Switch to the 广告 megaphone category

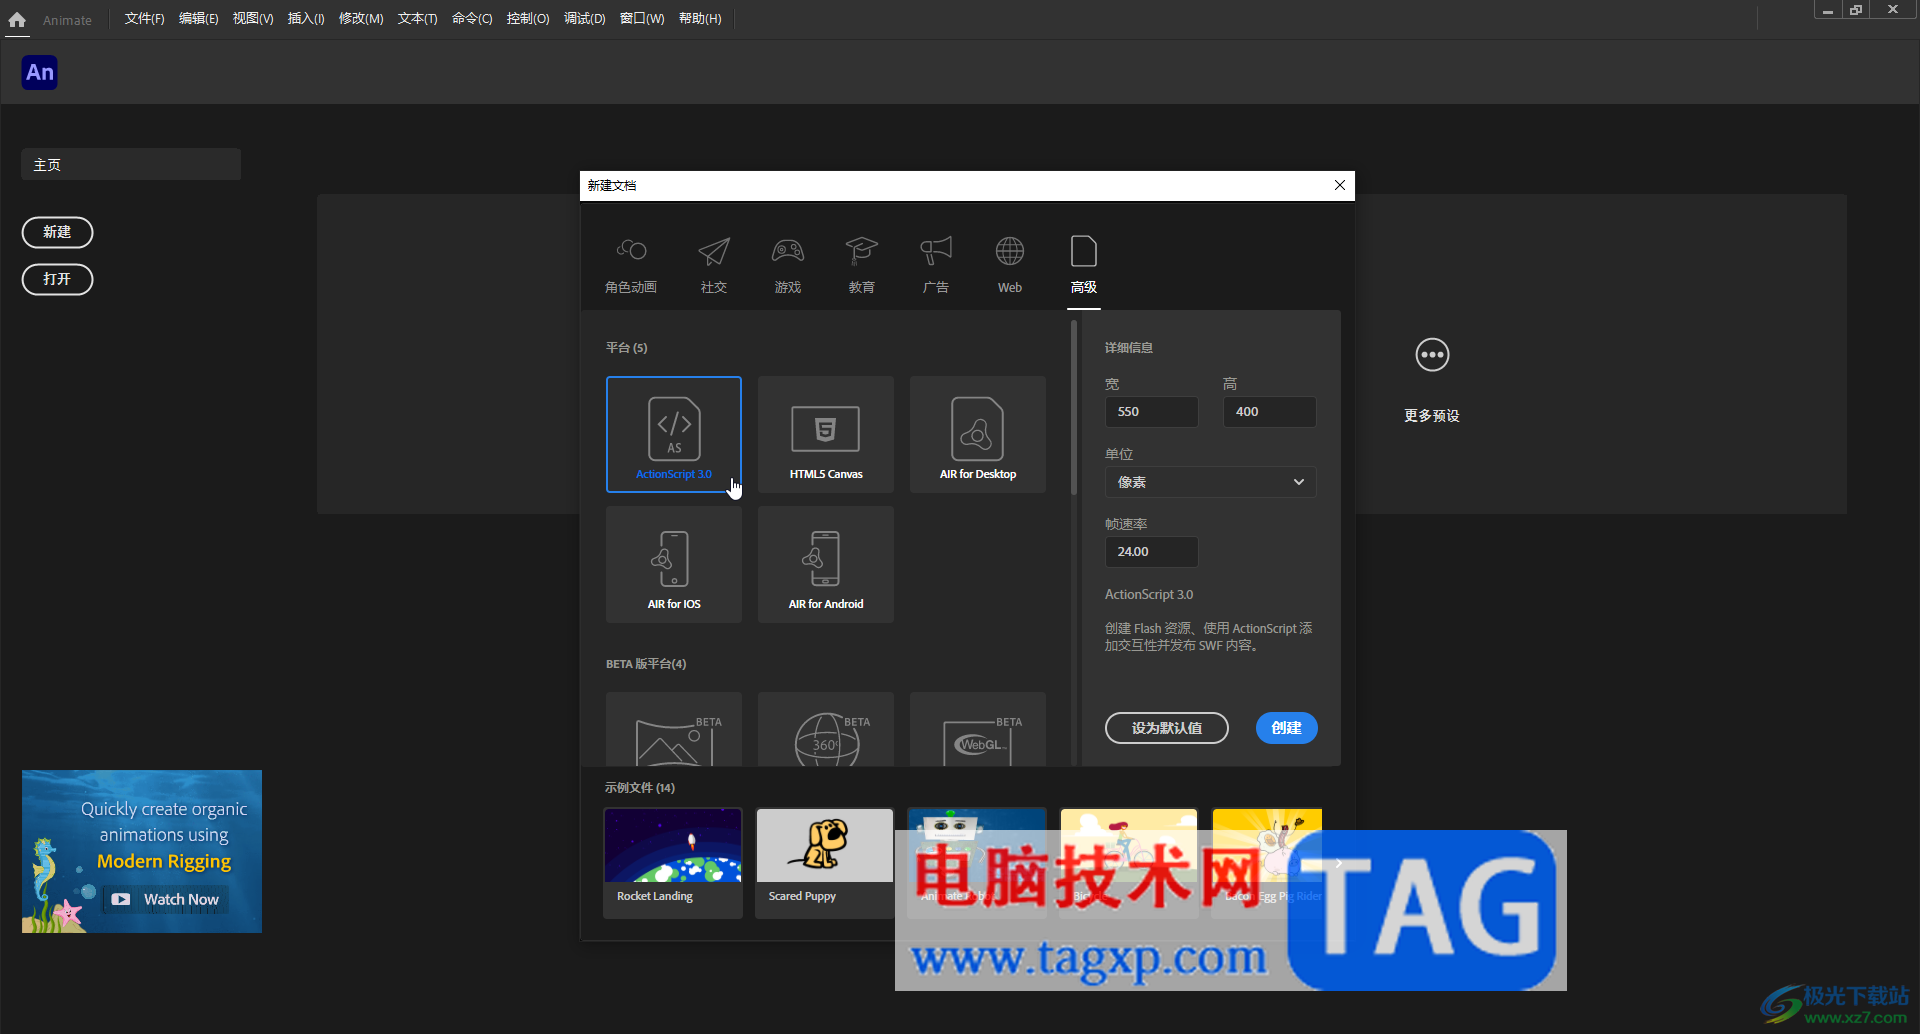click(936, 265)
